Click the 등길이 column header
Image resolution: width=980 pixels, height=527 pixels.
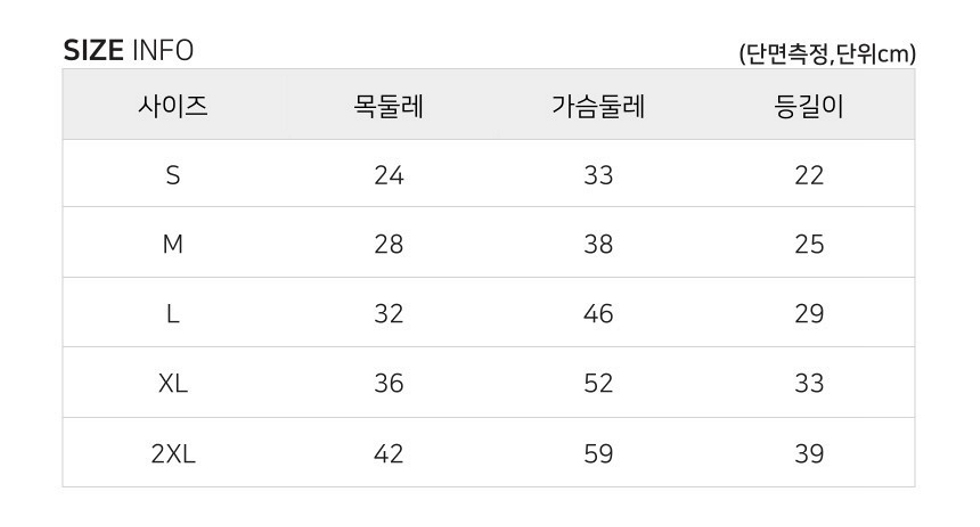(x=809, y=106)
